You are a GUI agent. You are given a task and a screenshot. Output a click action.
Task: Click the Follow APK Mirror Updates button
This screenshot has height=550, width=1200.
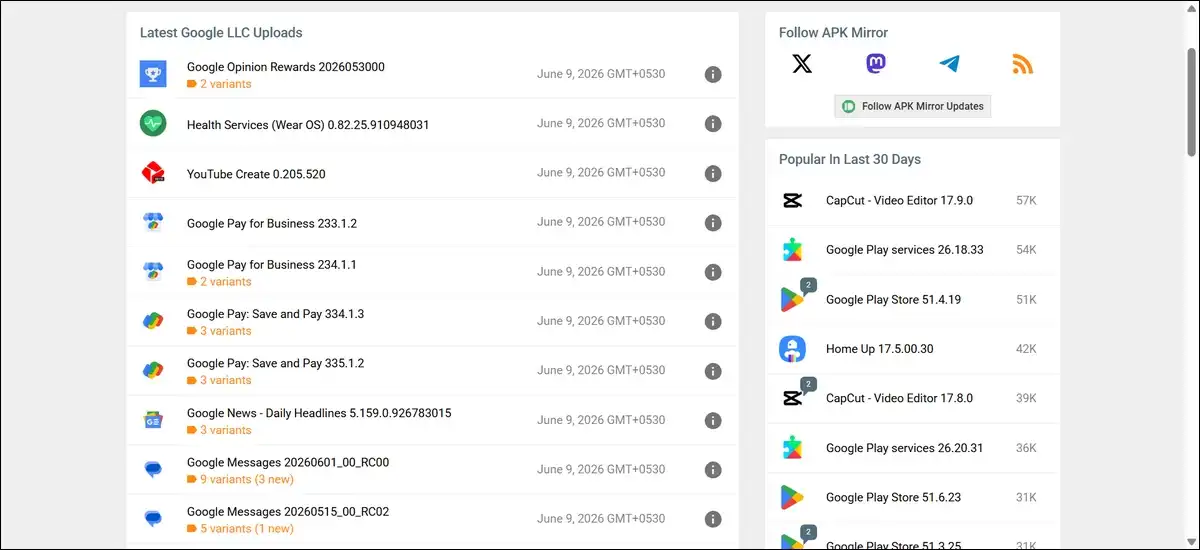tap(913, 106)
